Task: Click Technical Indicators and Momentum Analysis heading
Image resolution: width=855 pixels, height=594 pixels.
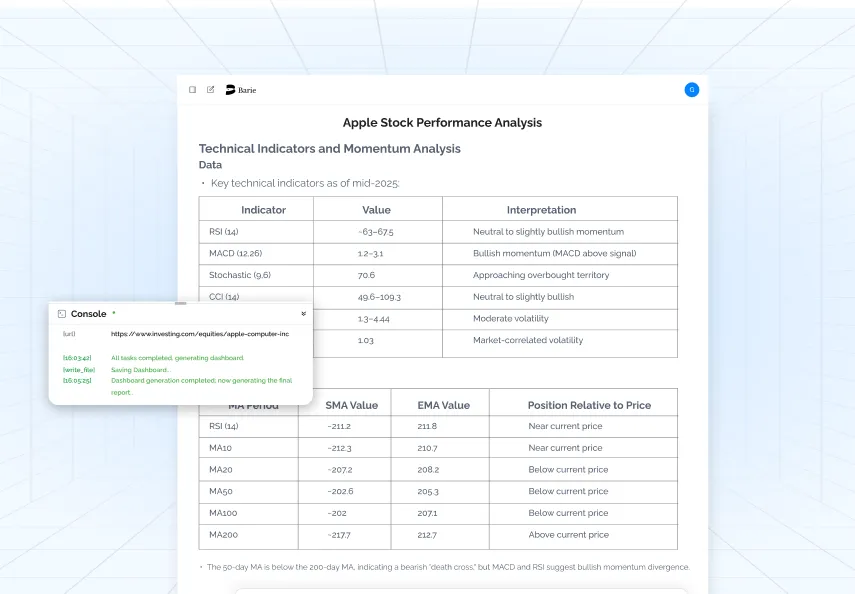Action: click(x=329, y=148)
